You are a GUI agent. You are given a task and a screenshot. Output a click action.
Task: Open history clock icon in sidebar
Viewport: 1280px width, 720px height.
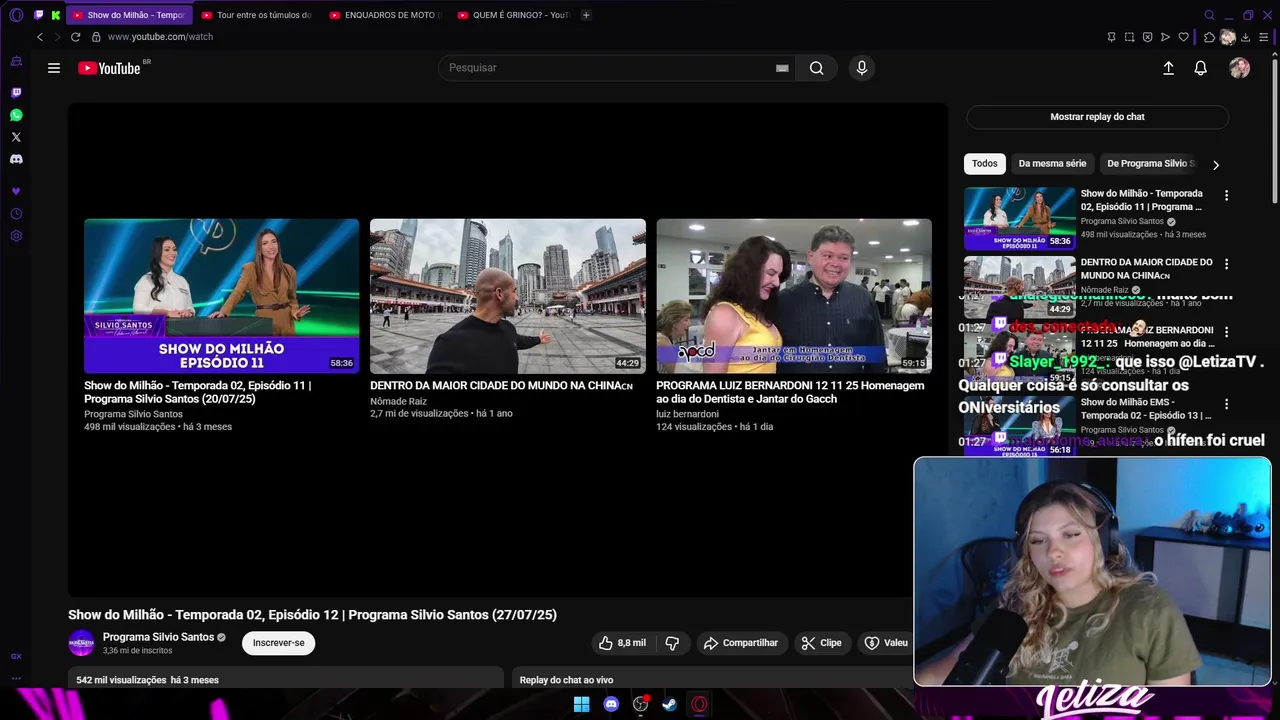click(16, 214)
